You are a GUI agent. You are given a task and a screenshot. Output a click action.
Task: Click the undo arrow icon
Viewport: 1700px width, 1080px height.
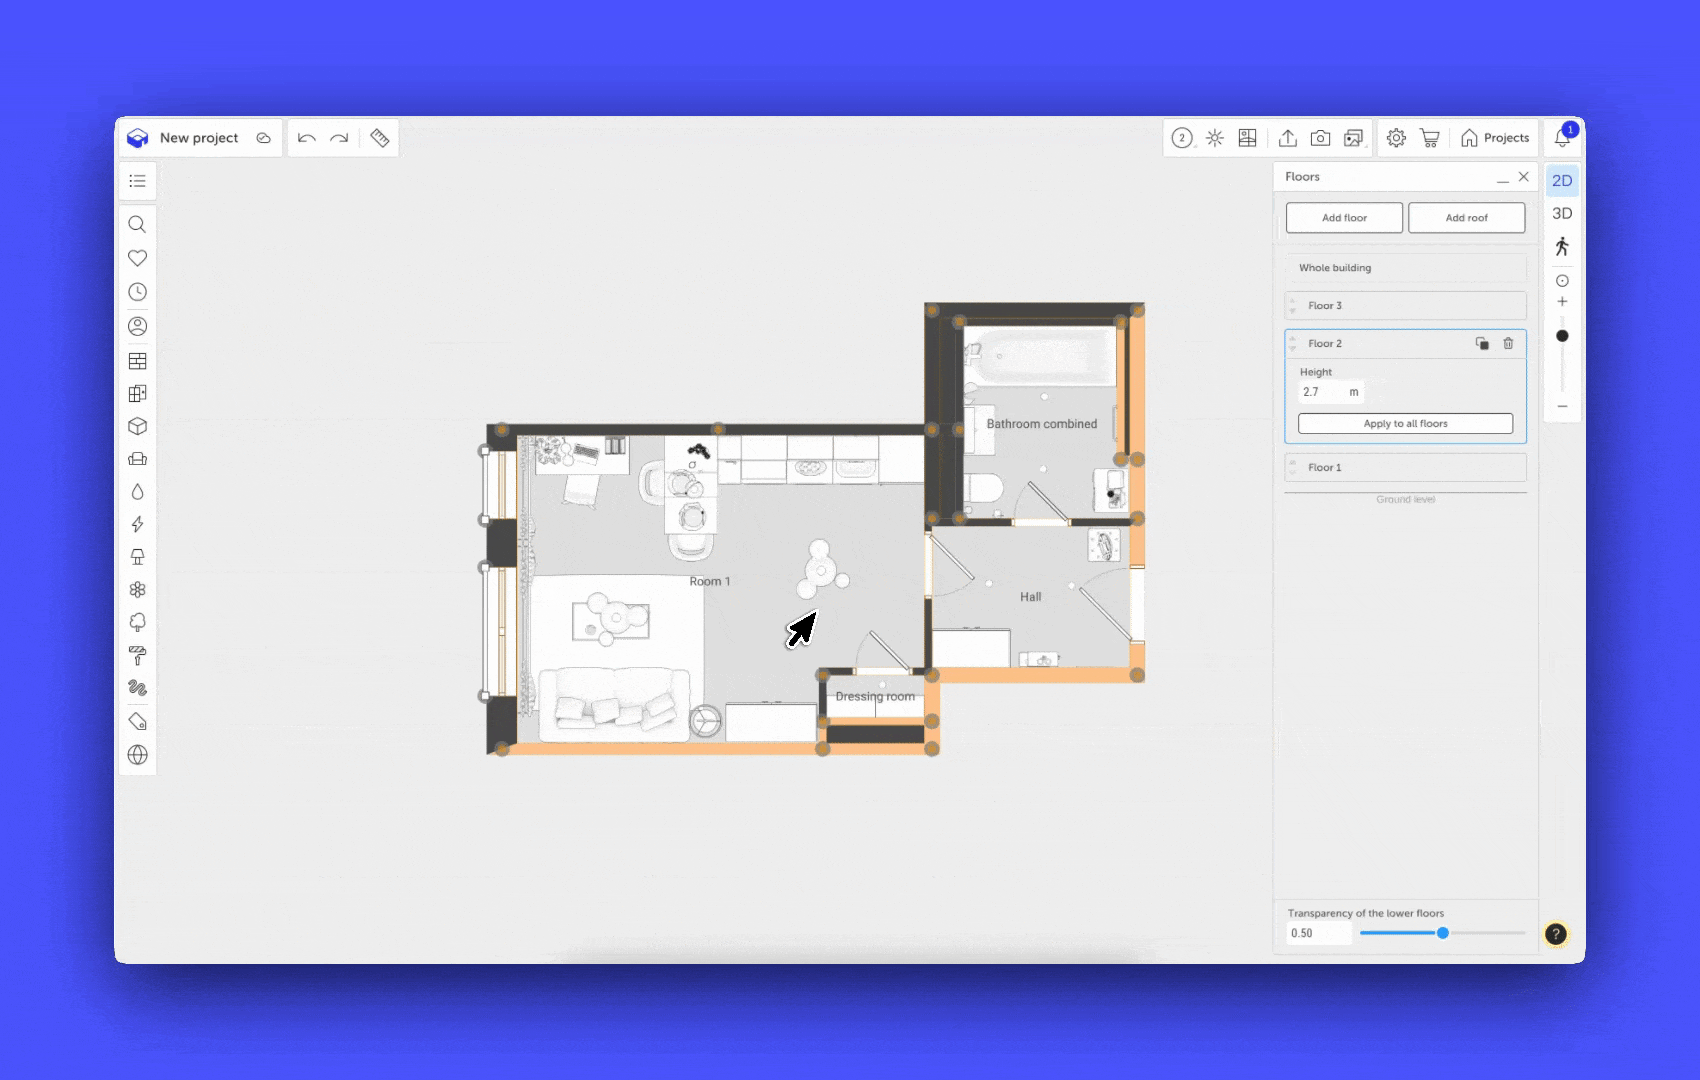tap(307, 138)
